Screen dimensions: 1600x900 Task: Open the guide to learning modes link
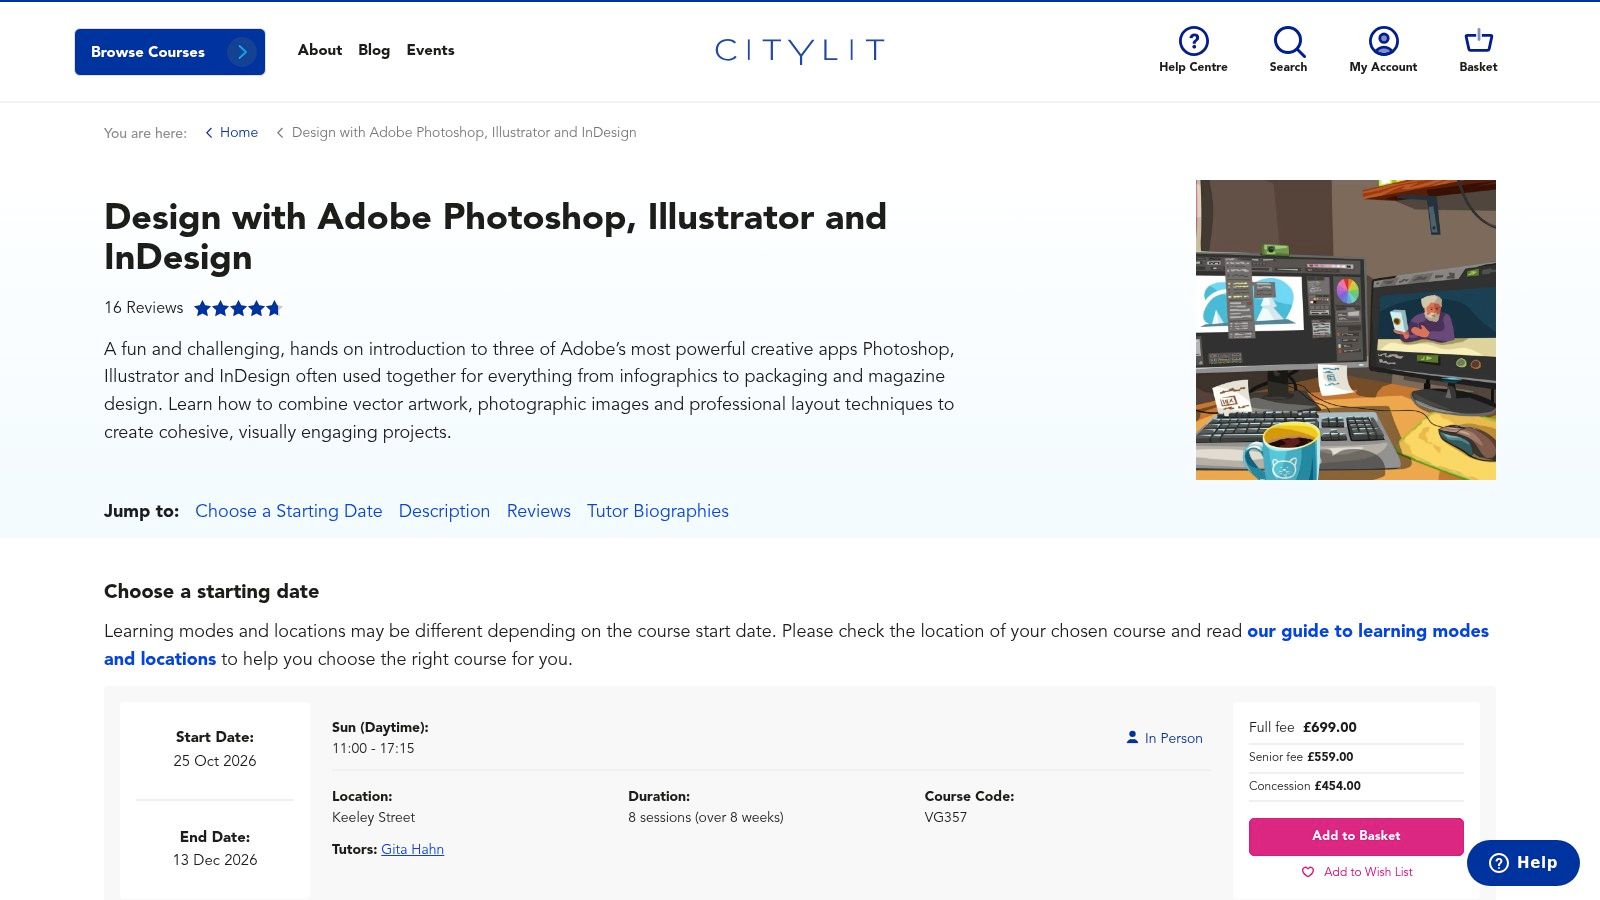point(796,645)
